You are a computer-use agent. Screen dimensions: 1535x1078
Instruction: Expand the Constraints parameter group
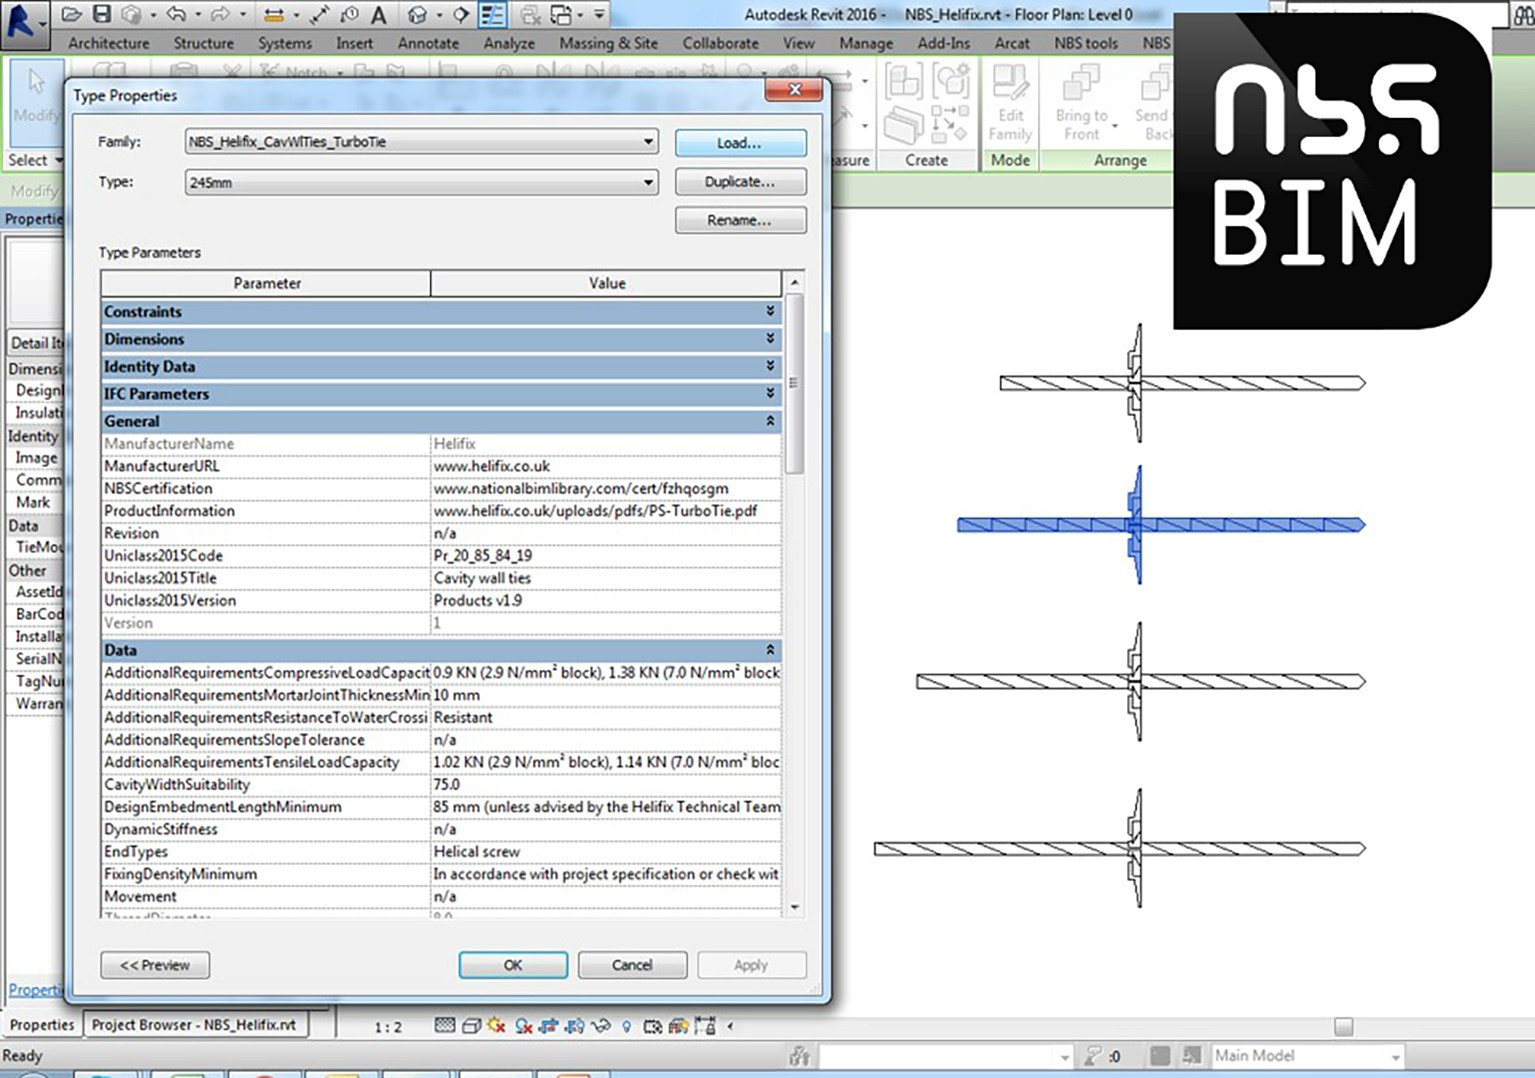point(769,312)
